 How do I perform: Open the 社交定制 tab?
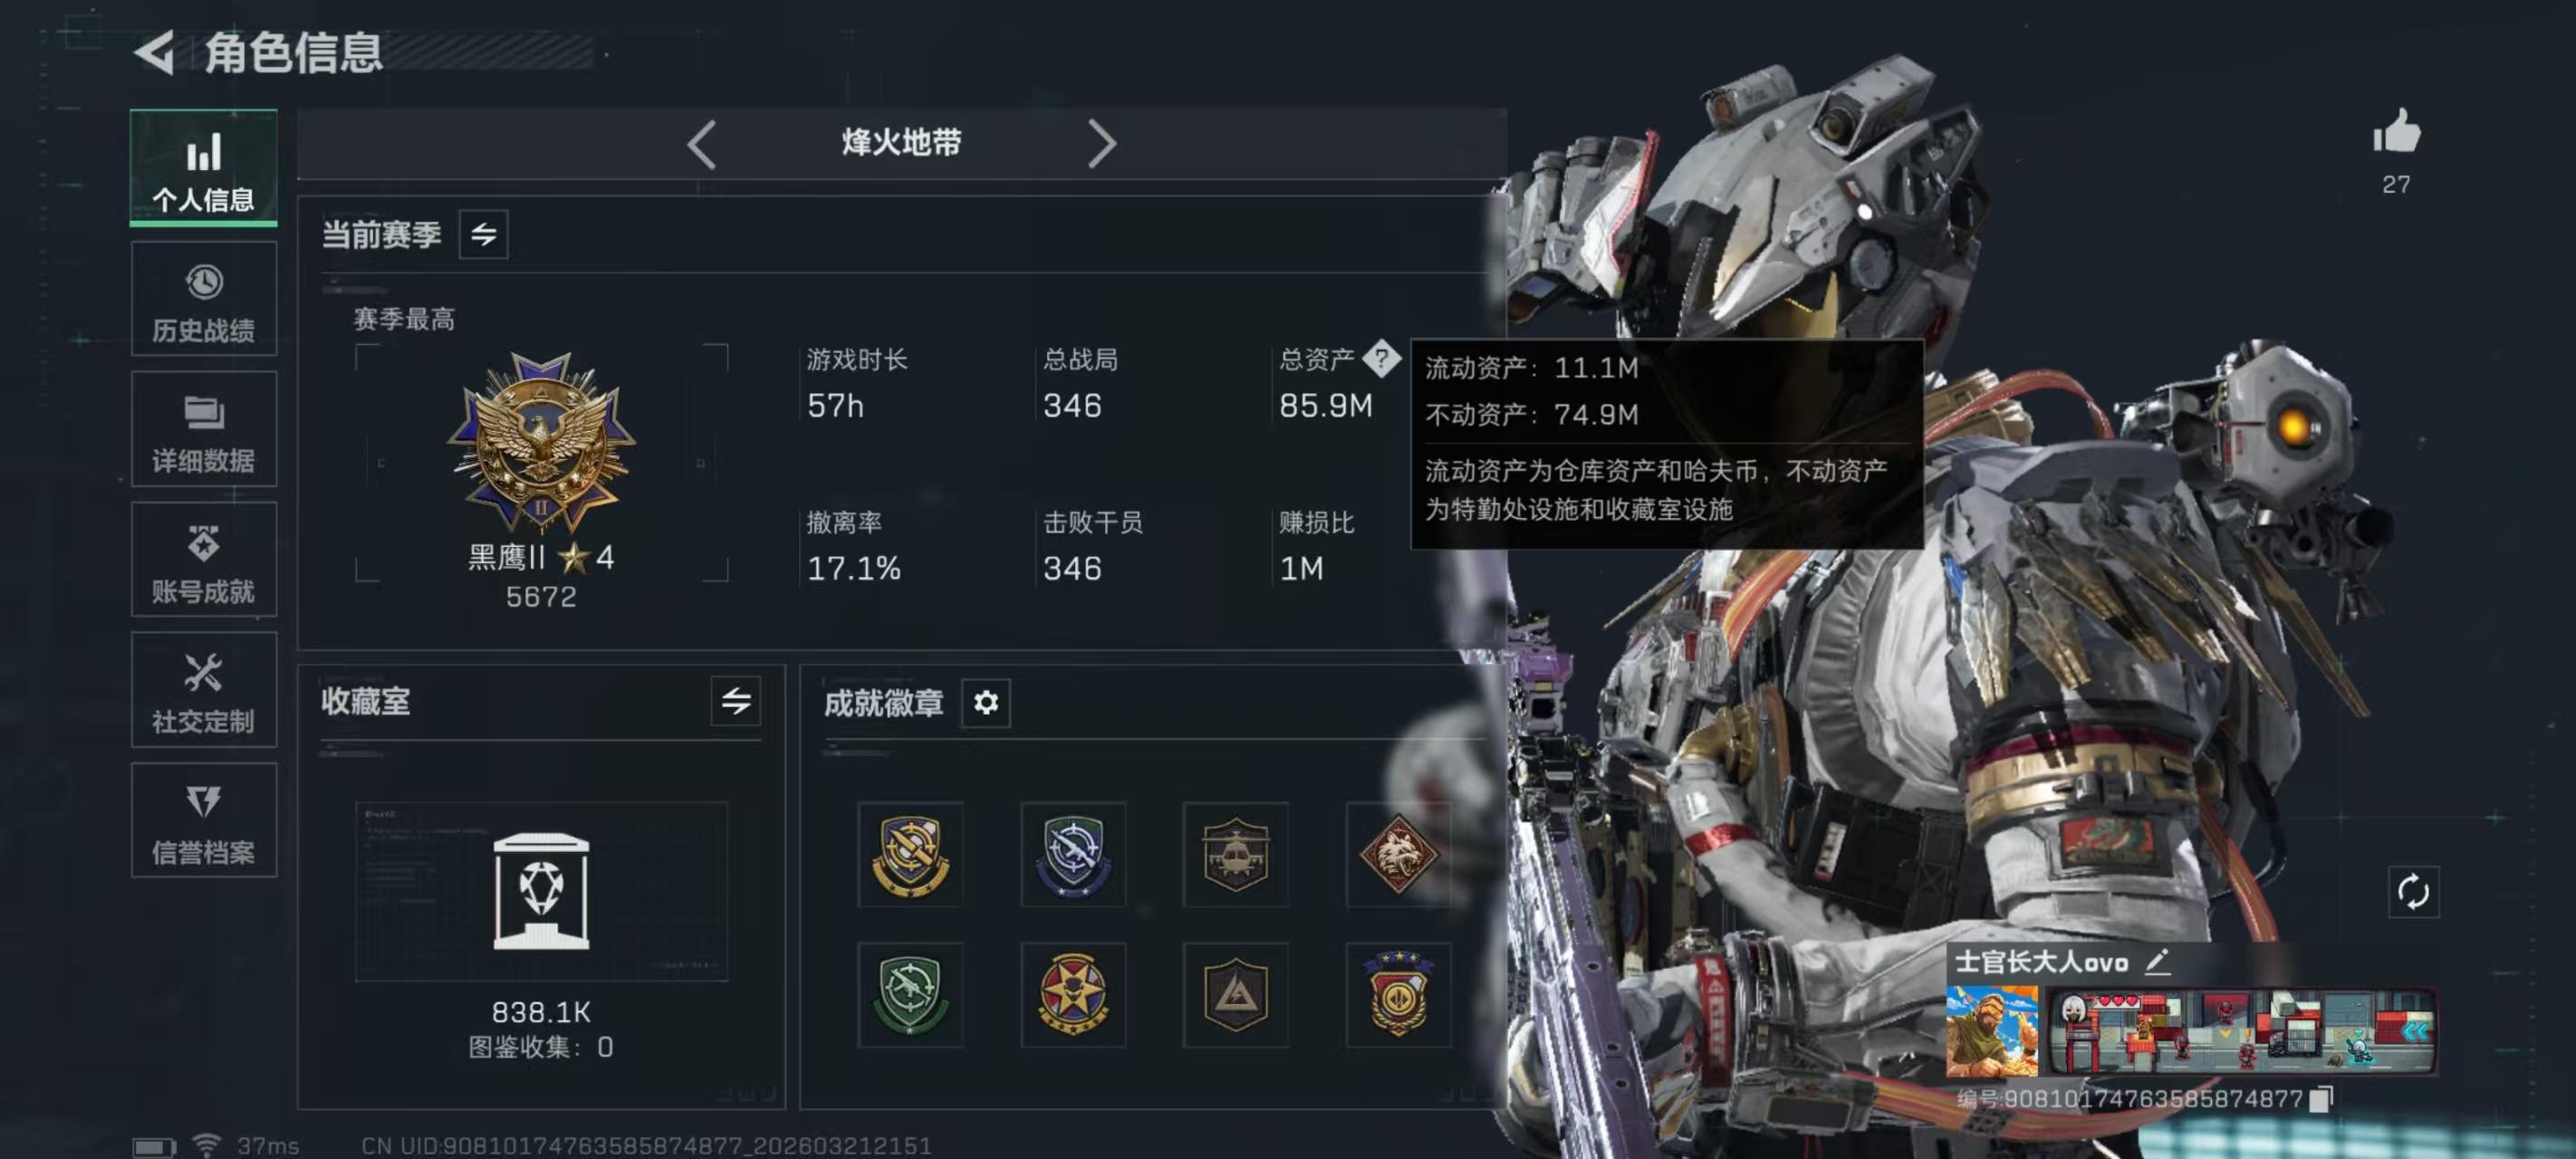pyautogui.click(x=204, y=690)
